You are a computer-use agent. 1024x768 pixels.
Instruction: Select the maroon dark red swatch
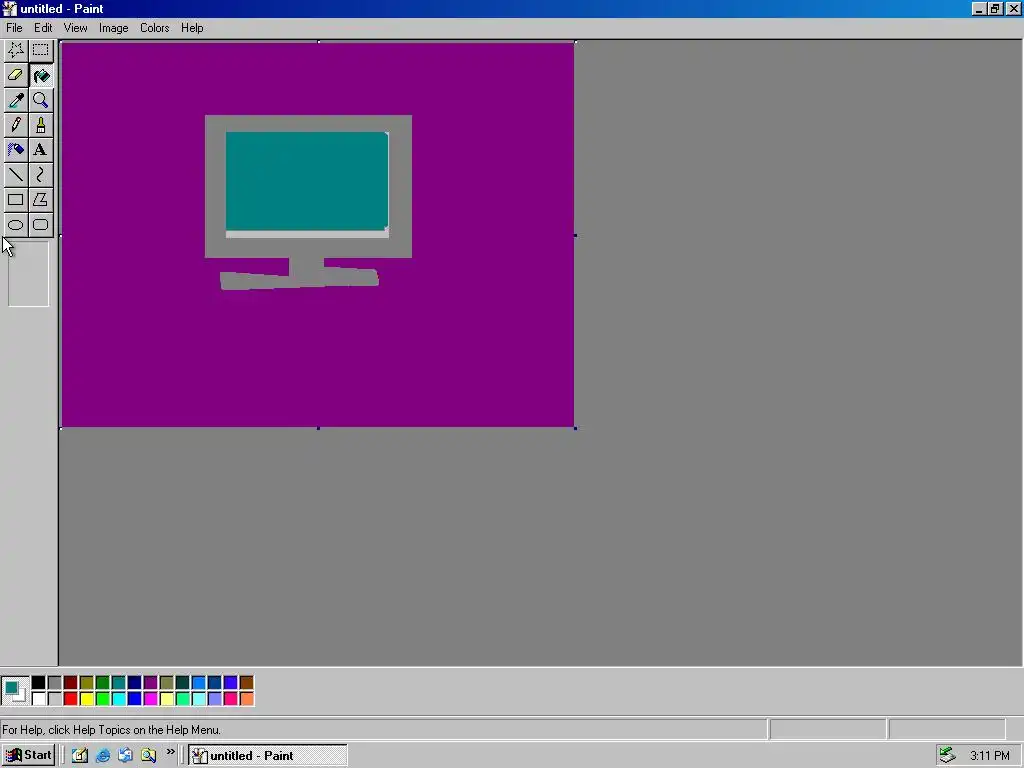tap(71, 683)
